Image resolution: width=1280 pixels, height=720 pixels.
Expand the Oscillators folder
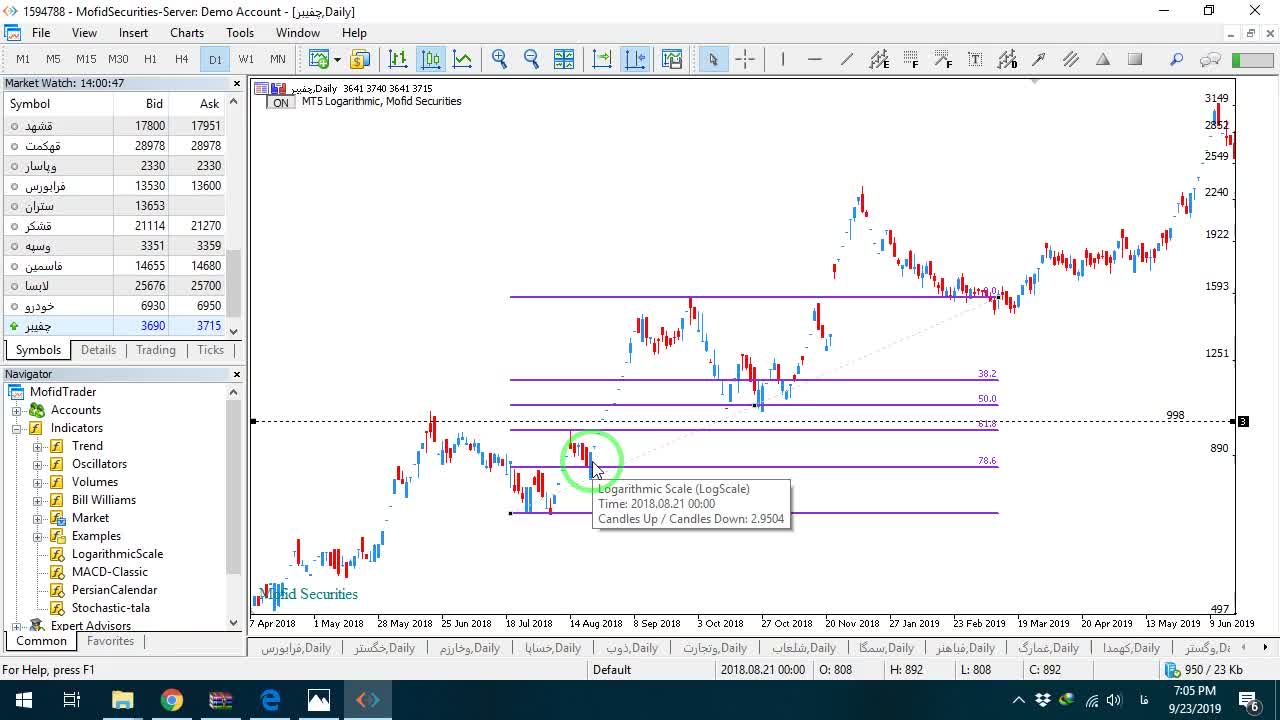(38, 464)
